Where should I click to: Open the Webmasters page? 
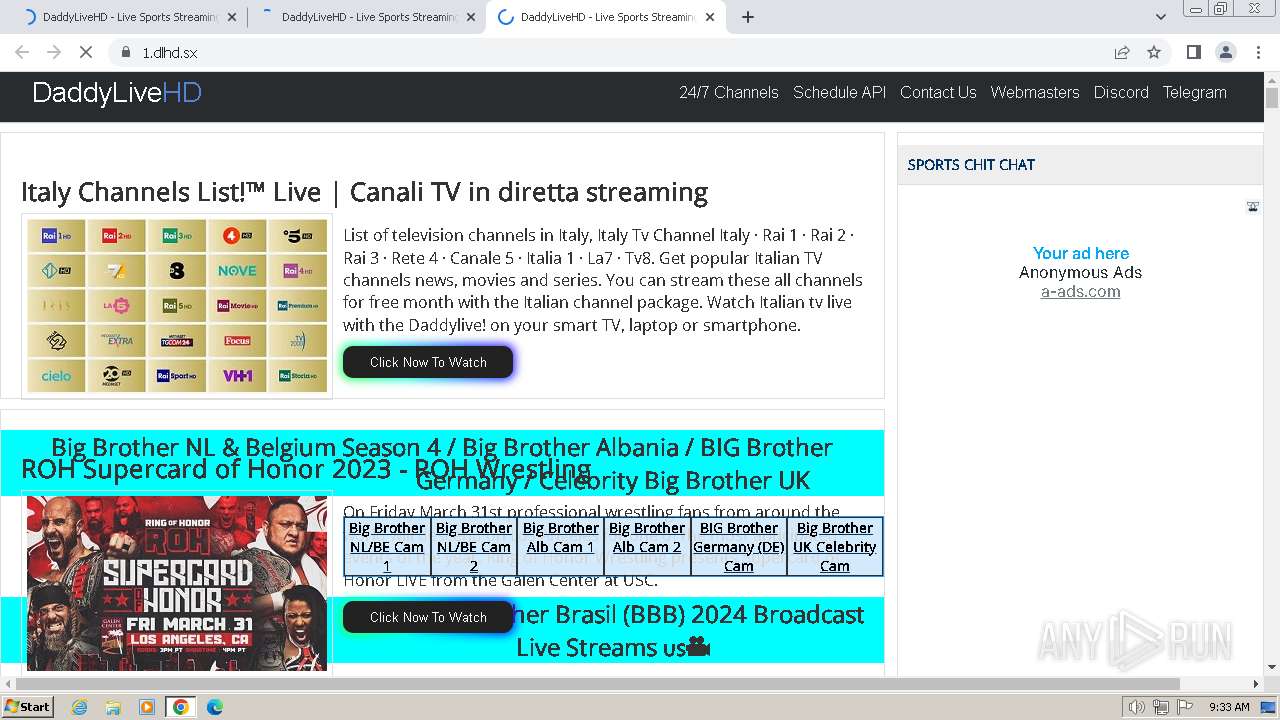(1035, 92)
